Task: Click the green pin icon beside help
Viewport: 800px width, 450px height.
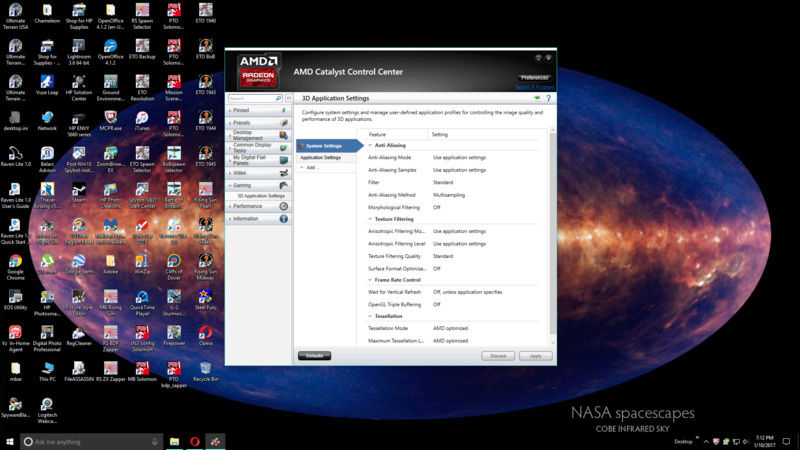Action: (x=537, y=98)
